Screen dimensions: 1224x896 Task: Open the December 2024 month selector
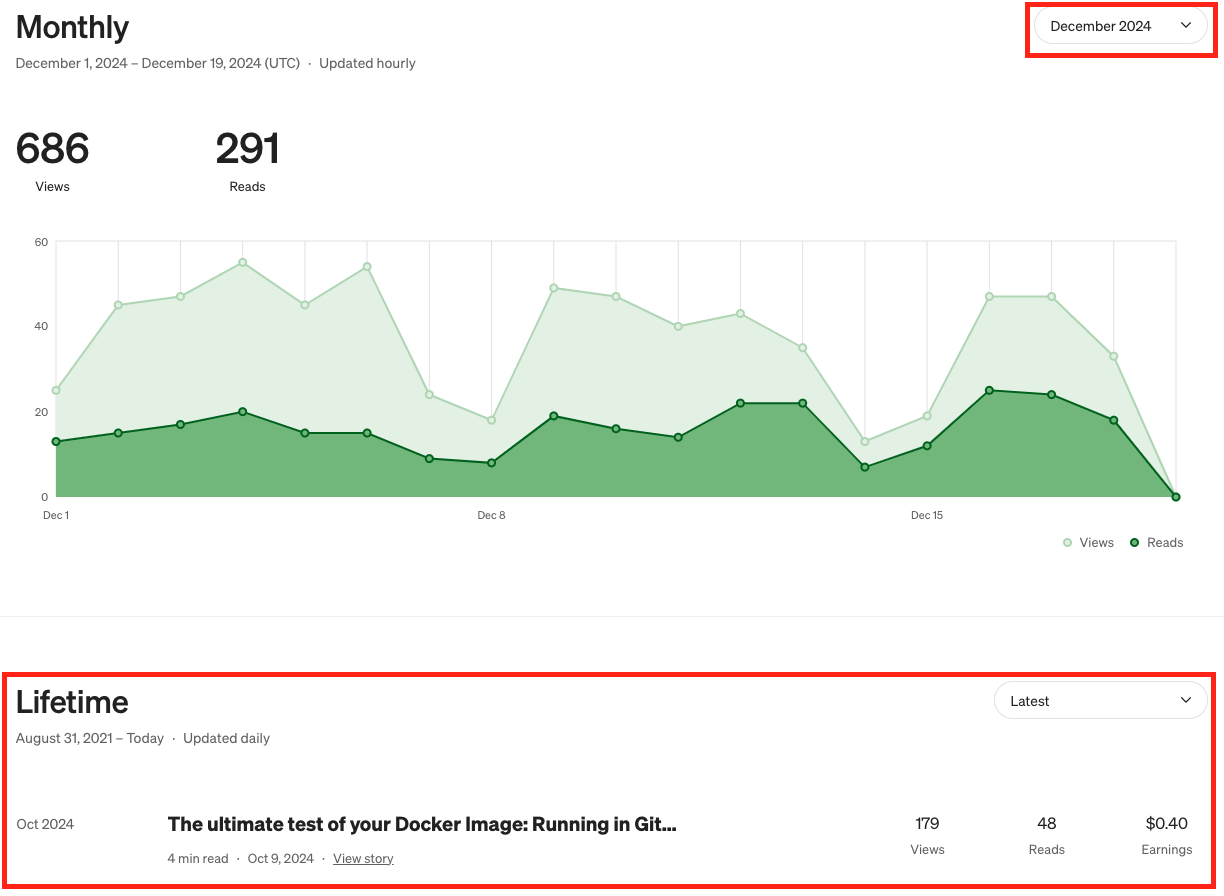tap(1120, 26)
